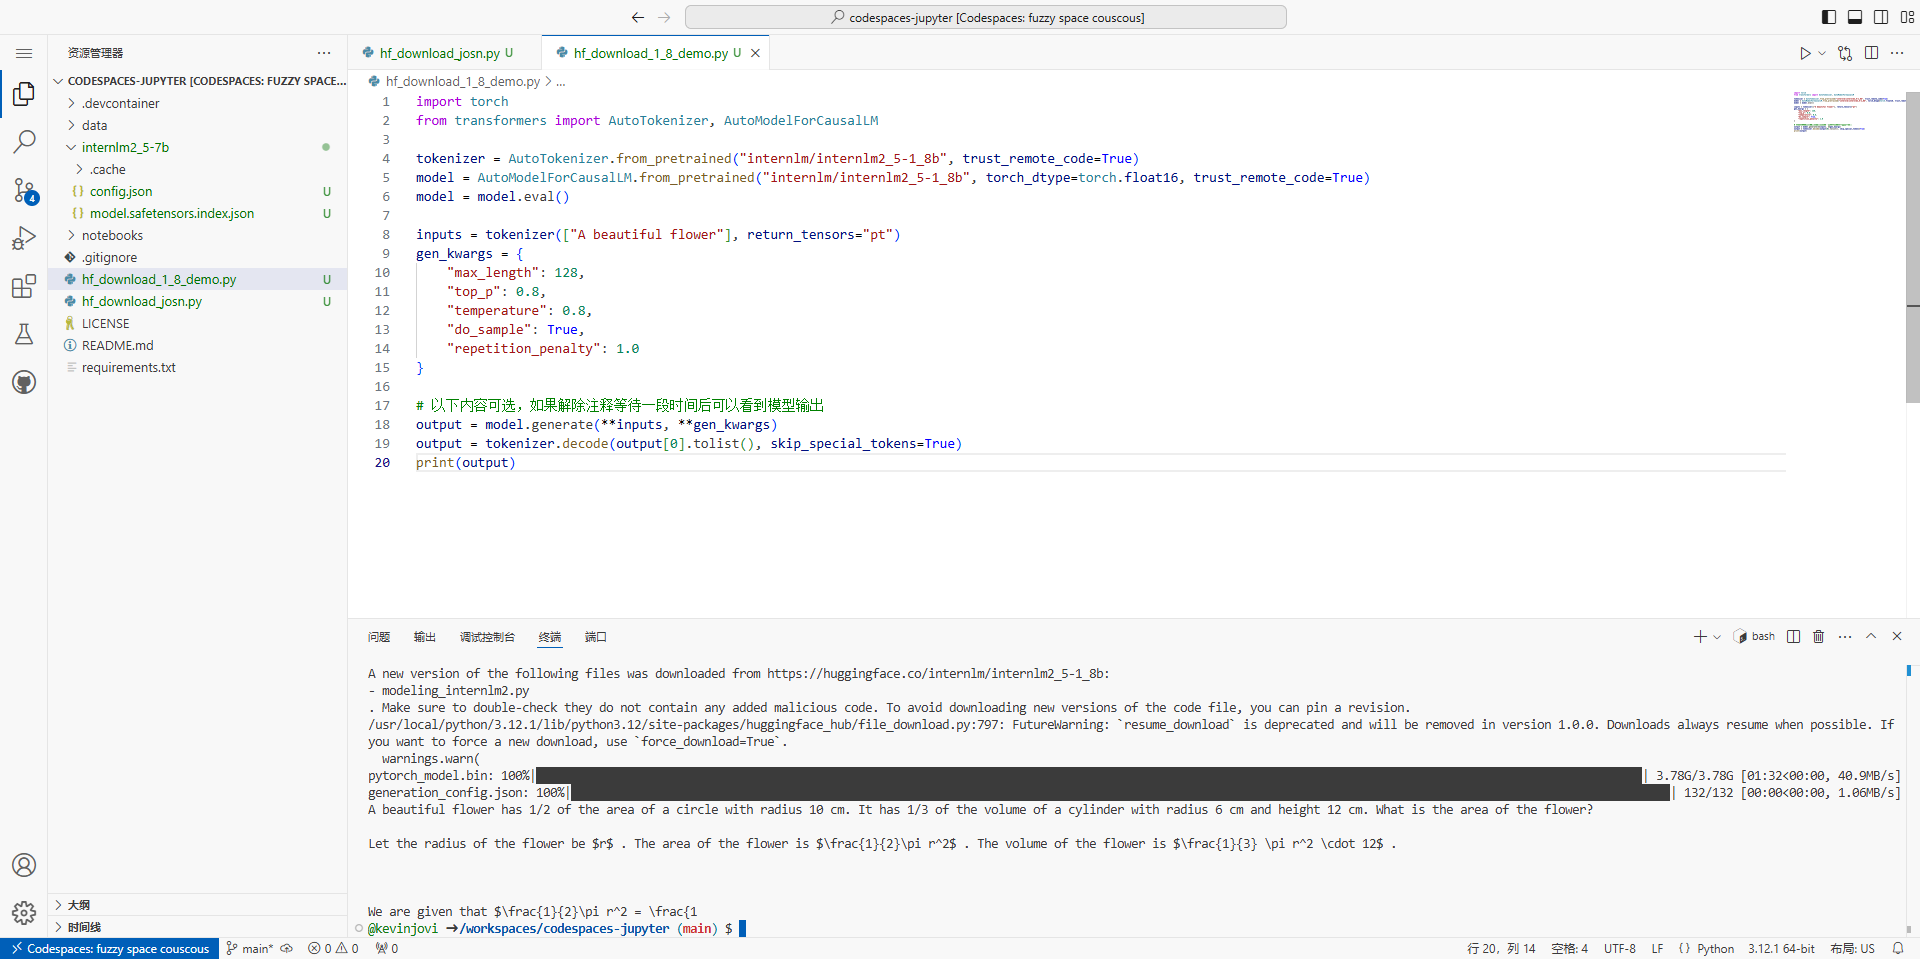Split the editor to the right
Image resolution: width=1920 pixels, height=959 pixels.
(x=1871, y=53)
